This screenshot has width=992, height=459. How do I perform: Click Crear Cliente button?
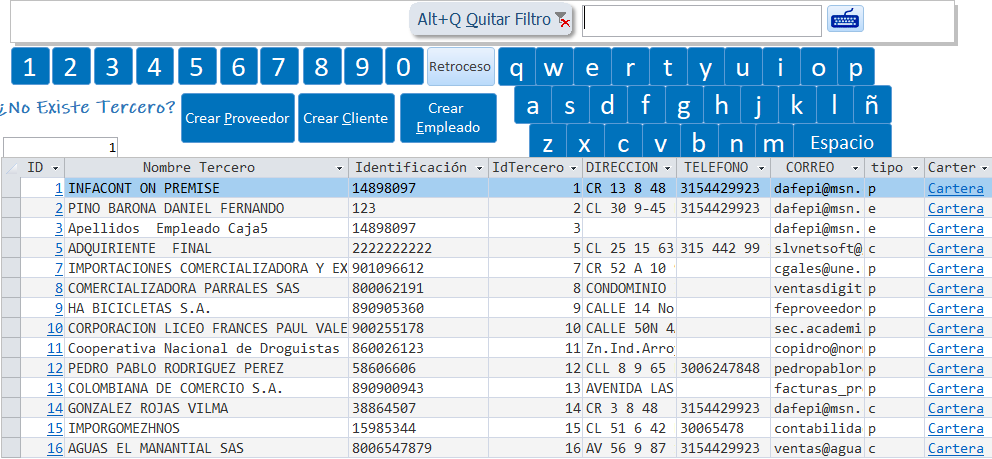click(x=345, y=118)
